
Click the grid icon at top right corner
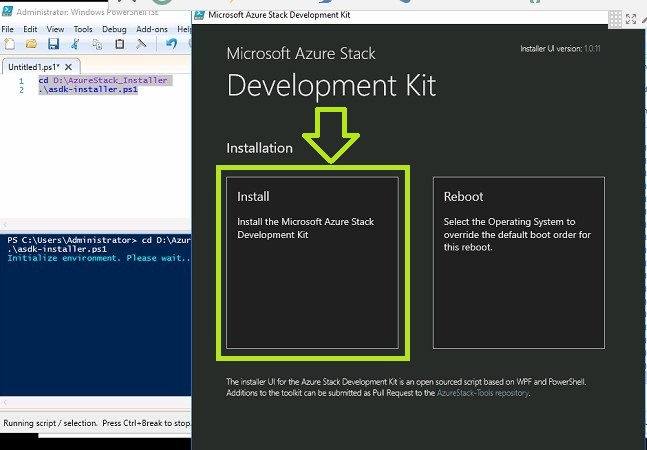click(x=615, y=19)
